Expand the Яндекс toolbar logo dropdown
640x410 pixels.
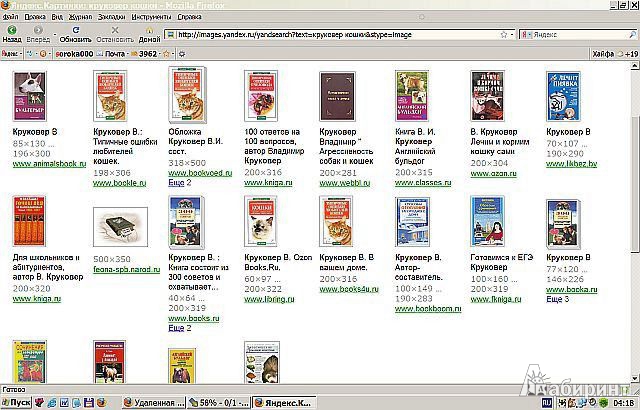tap(11, 54)
